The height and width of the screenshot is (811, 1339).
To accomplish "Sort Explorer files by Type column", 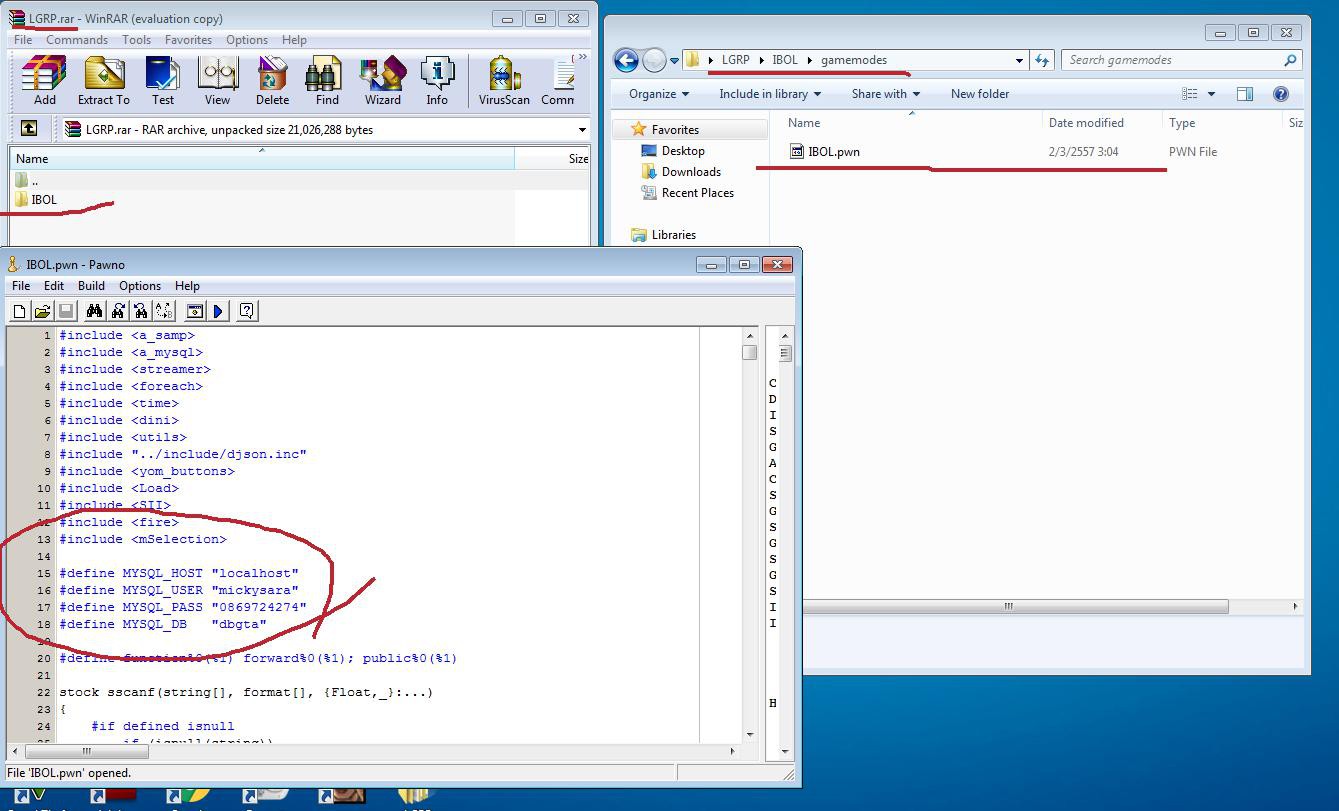I will click(1223, 123).
